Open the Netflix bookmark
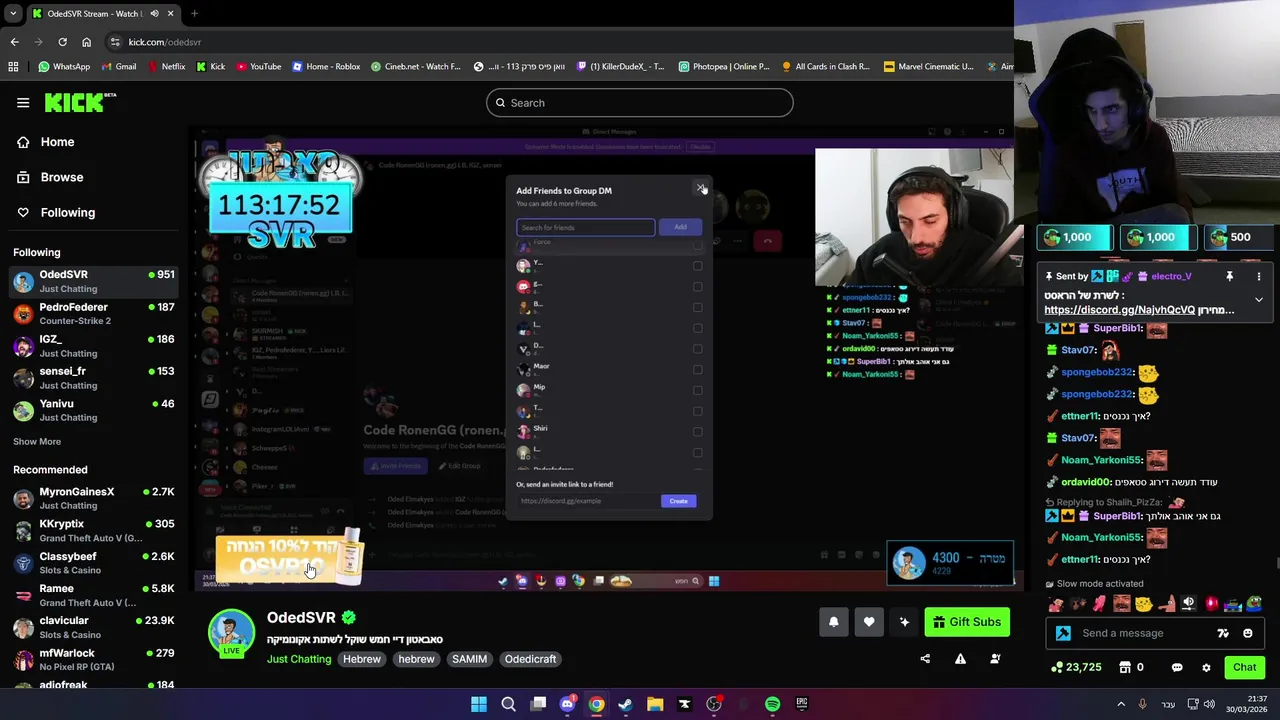This screenshot has height=720, width=1280. 166,67
